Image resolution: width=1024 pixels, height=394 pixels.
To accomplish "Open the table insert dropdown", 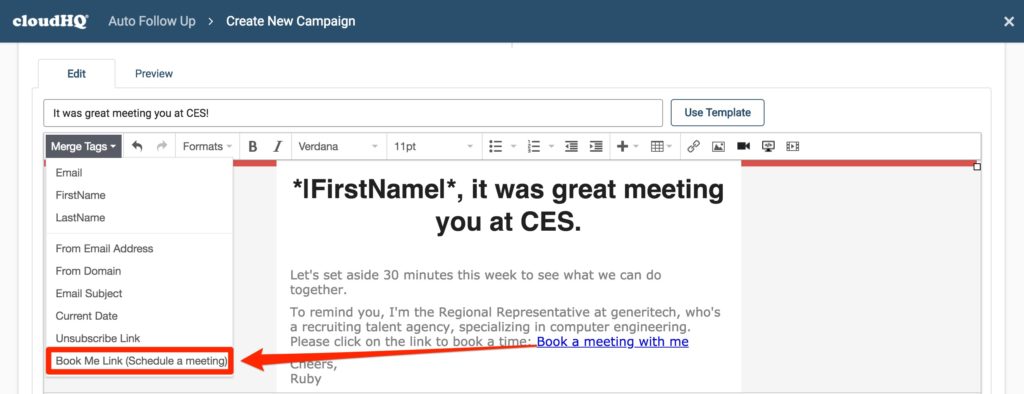I will [661, 146].
